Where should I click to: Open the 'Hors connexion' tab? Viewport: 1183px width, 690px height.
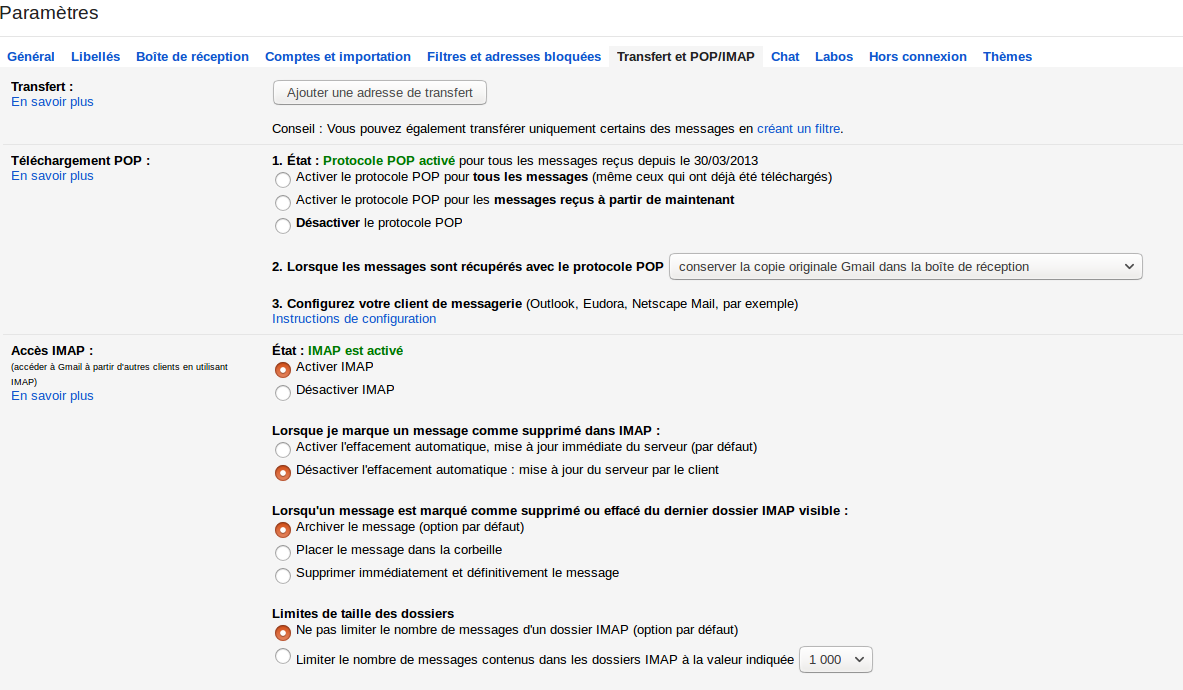point(918,57)
